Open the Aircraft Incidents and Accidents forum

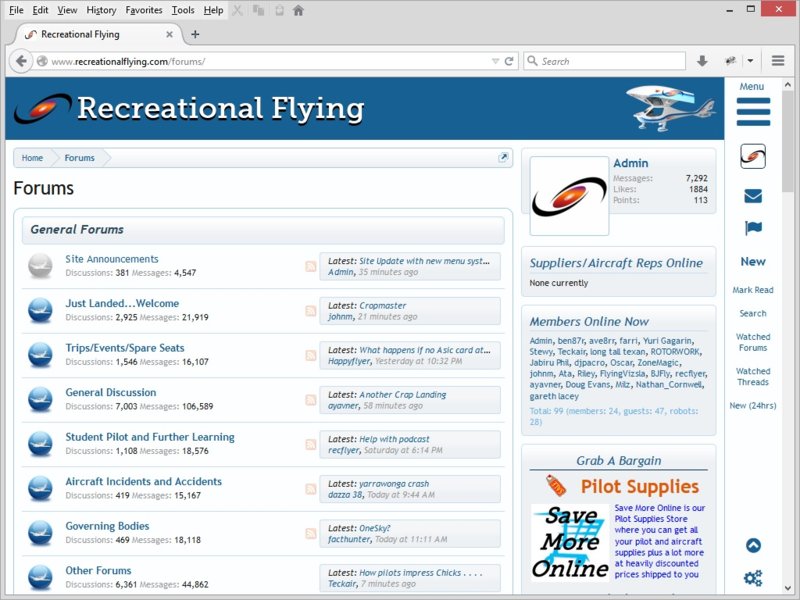pyautogui.click(x=143, y=482)
